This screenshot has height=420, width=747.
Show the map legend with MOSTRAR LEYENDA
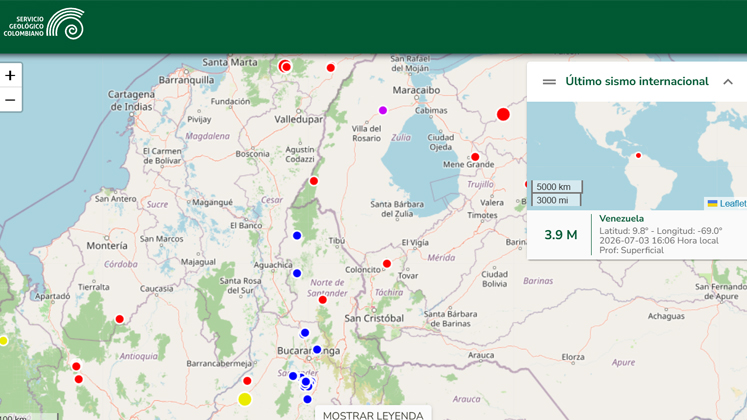pyautogui.click(x=373, y=415)
